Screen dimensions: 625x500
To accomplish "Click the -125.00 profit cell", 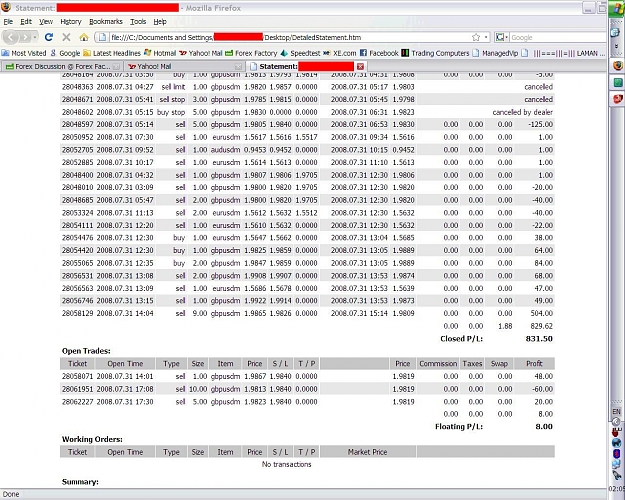I will 540,124.
